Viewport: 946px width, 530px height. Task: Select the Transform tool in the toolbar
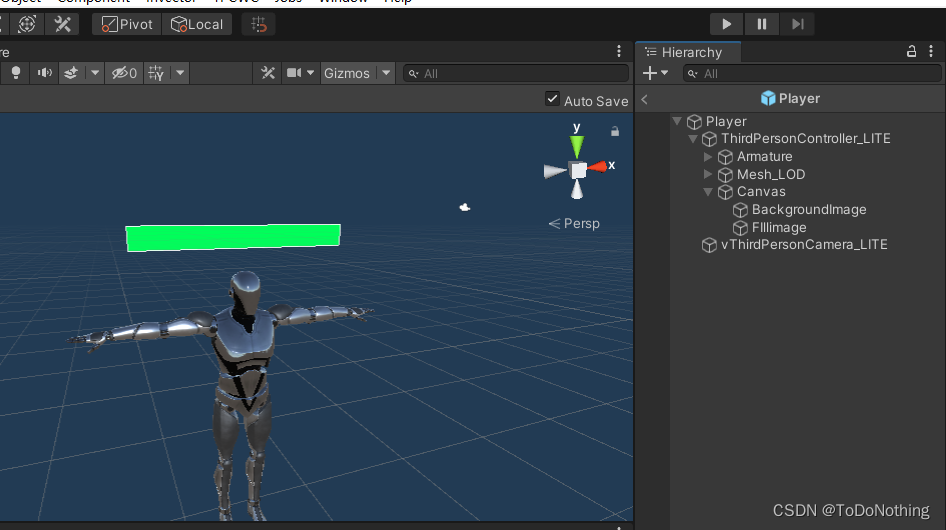click(27, 24)
